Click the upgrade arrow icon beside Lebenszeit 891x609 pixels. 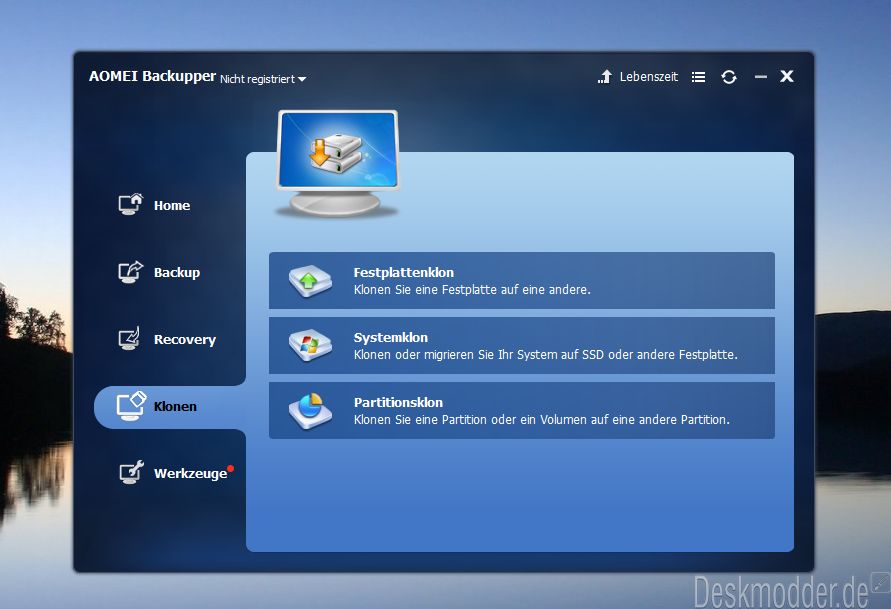coord(605,76)
